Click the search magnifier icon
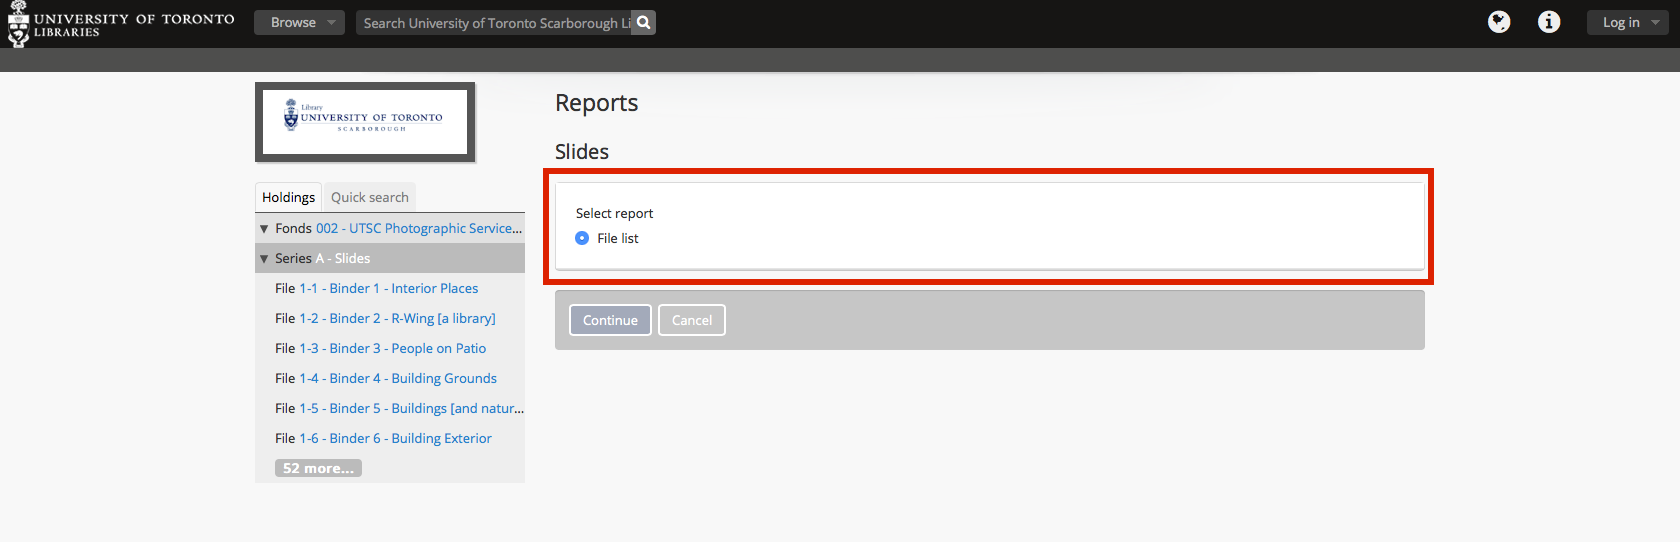Viewport: 1680px width, 542px height. point(644,22)
